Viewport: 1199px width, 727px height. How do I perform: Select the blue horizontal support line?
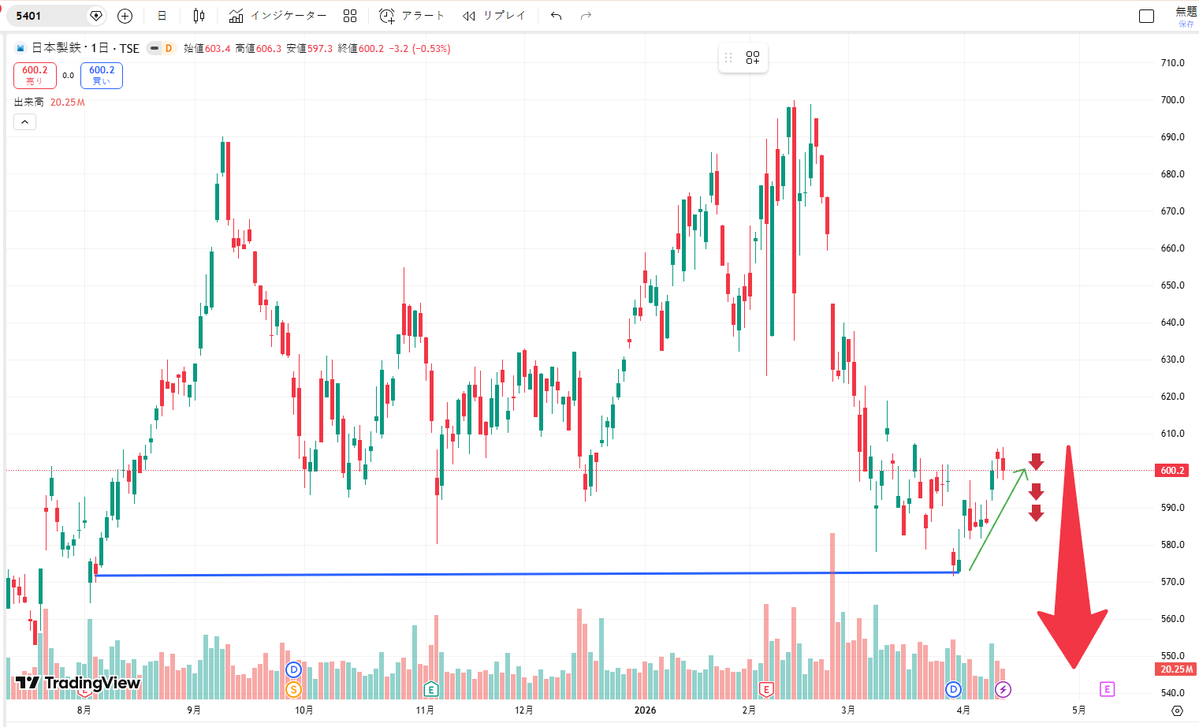(x=528, y=574)
